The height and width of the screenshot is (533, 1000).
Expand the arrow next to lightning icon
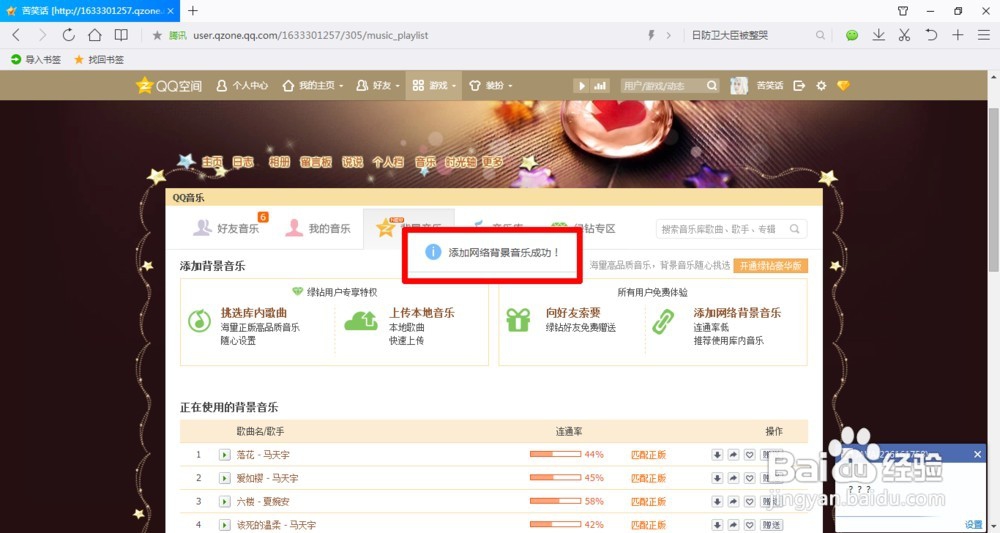click(x=668, y=36)
